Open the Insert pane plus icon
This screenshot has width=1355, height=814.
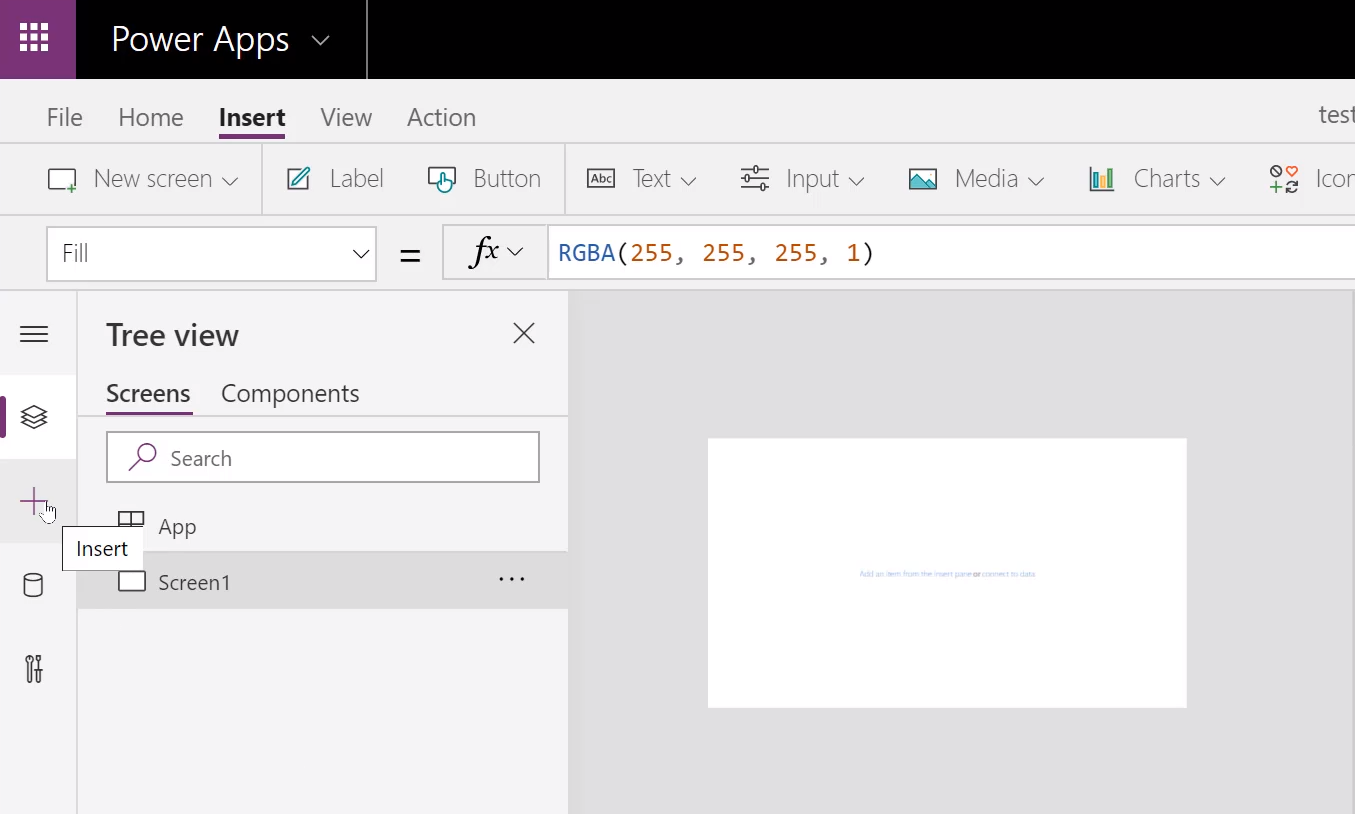[34, 501]
